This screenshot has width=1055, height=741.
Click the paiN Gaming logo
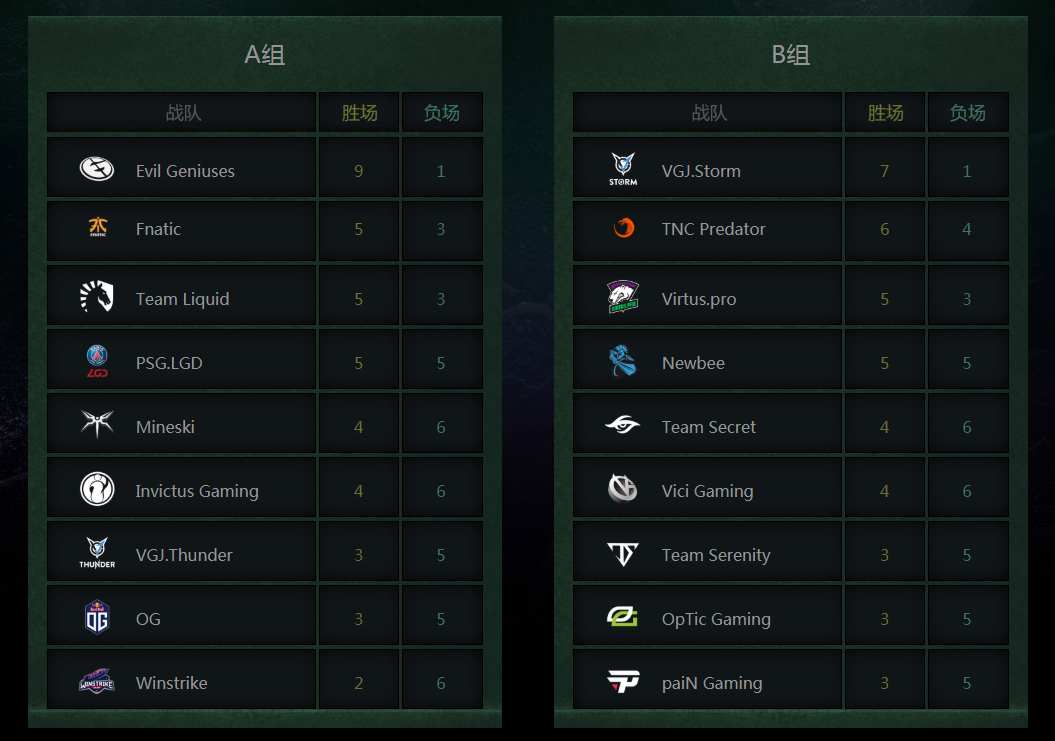click(623, 682)
